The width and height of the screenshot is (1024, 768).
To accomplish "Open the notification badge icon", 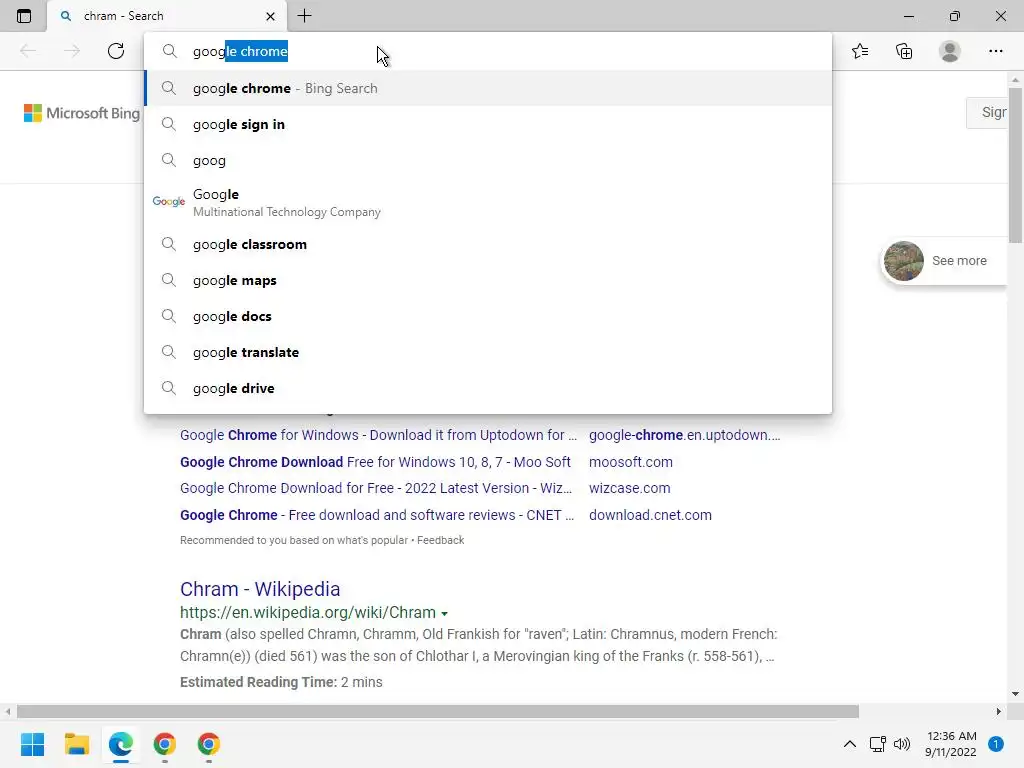I will tap(996, 744).
